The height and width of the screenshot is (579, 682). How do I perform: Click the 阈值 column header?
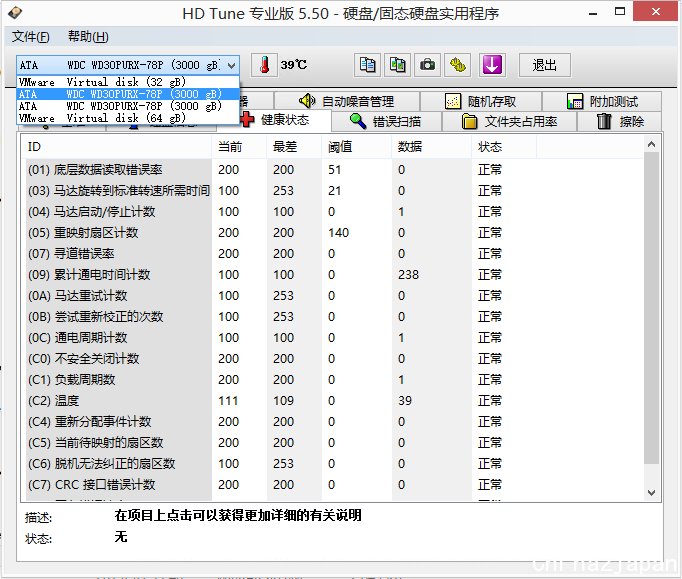point(356,147)
